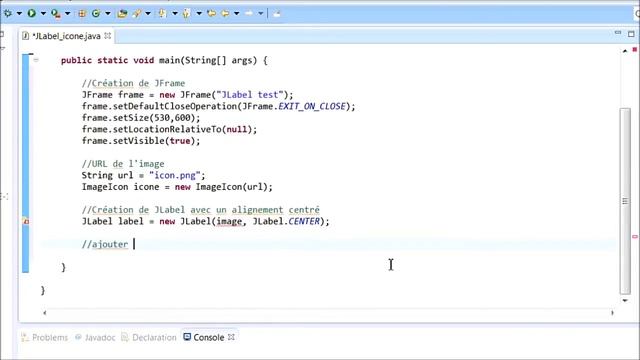Click the horizontal scrollbar right arrow
The image size is (640, 360).
click(612, 313)
